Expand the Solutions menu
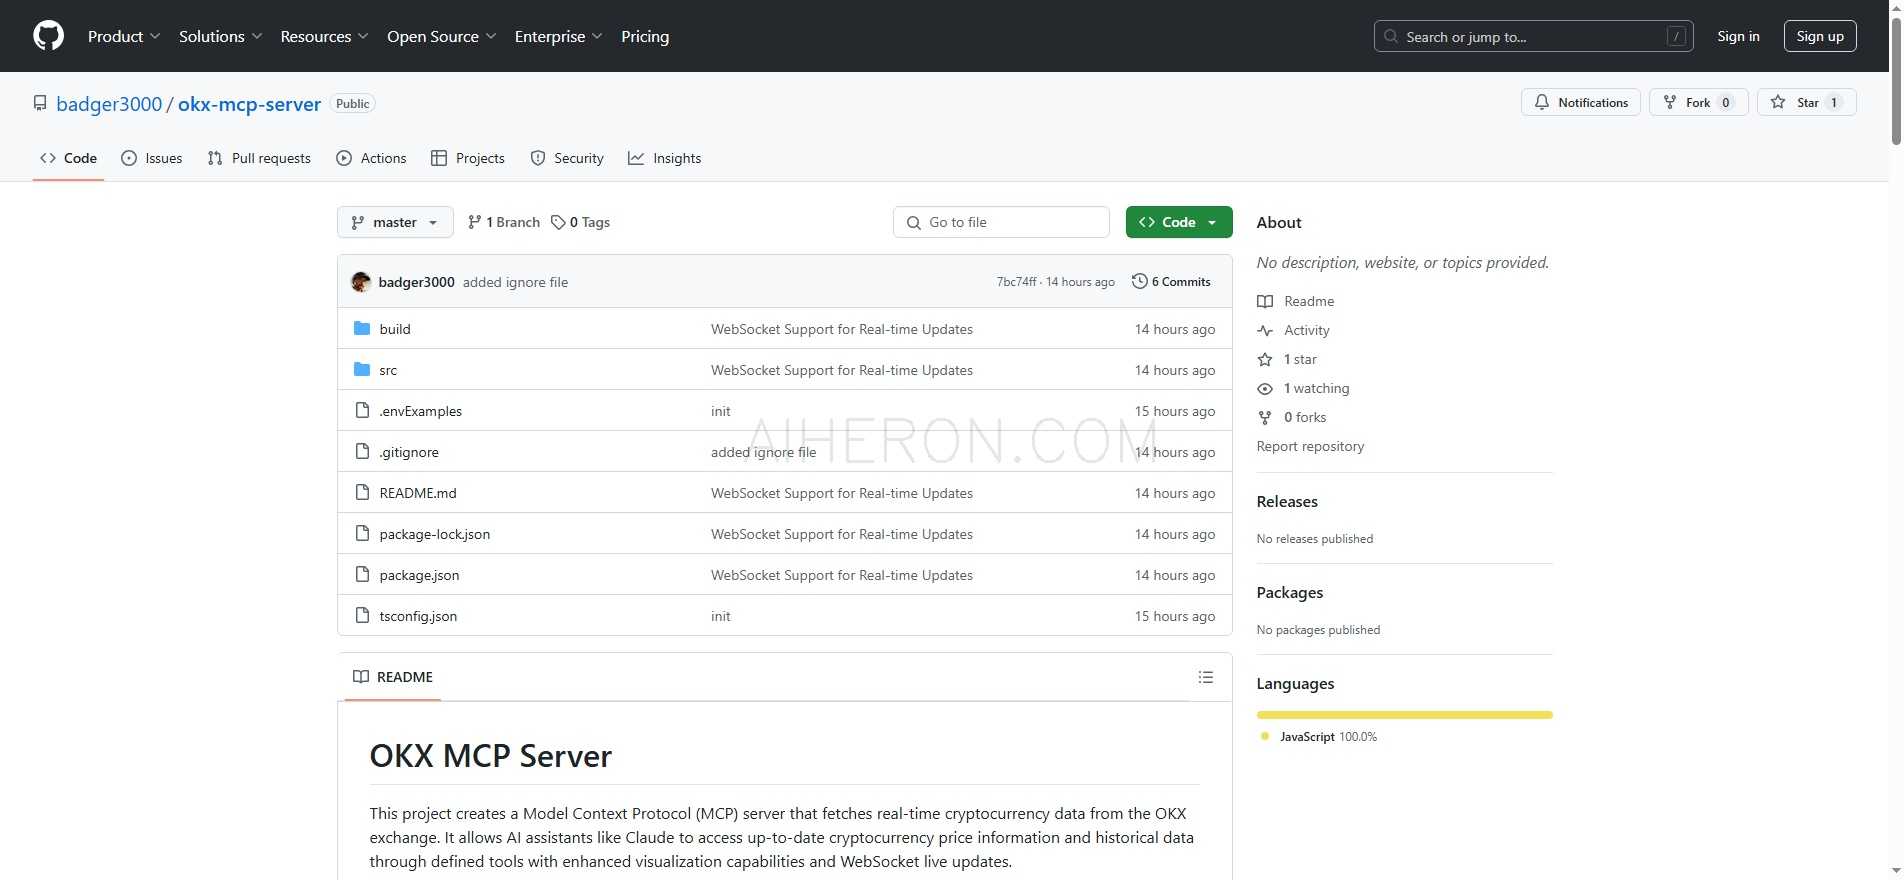 tap(220, 36)
